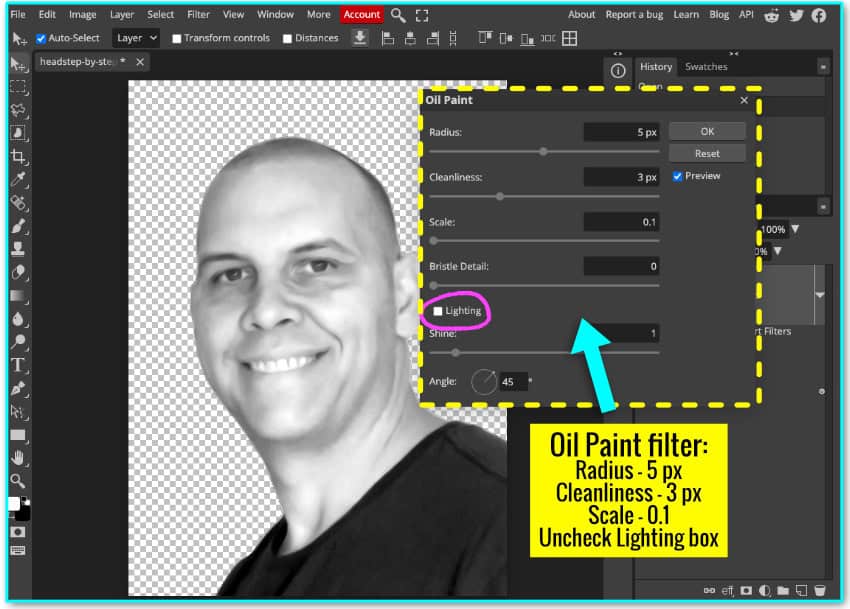Open the Filter menu

(198, 15)
